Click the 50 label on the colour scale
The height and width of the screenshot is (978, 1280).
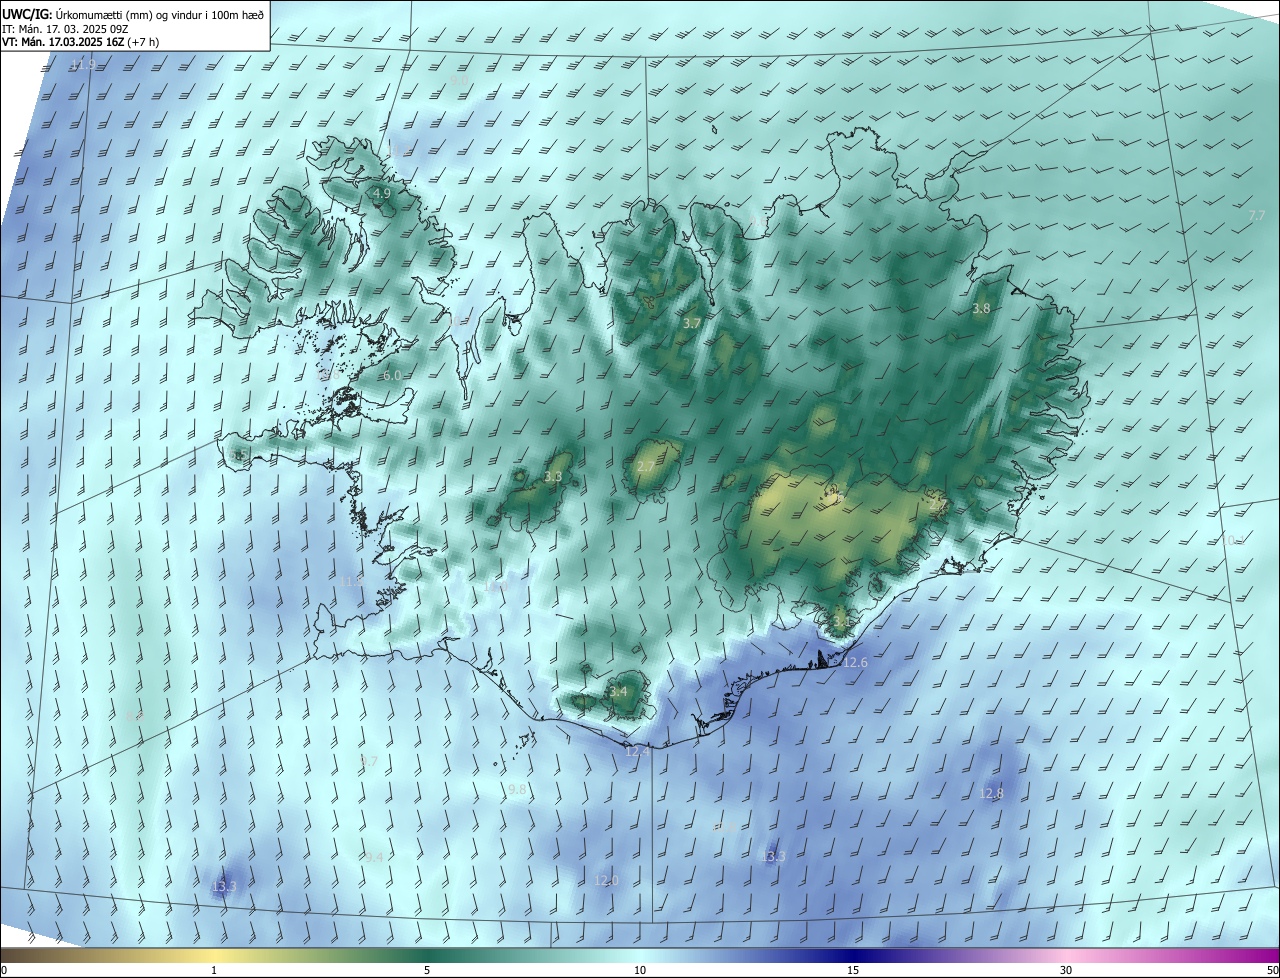click(1272, 971)
